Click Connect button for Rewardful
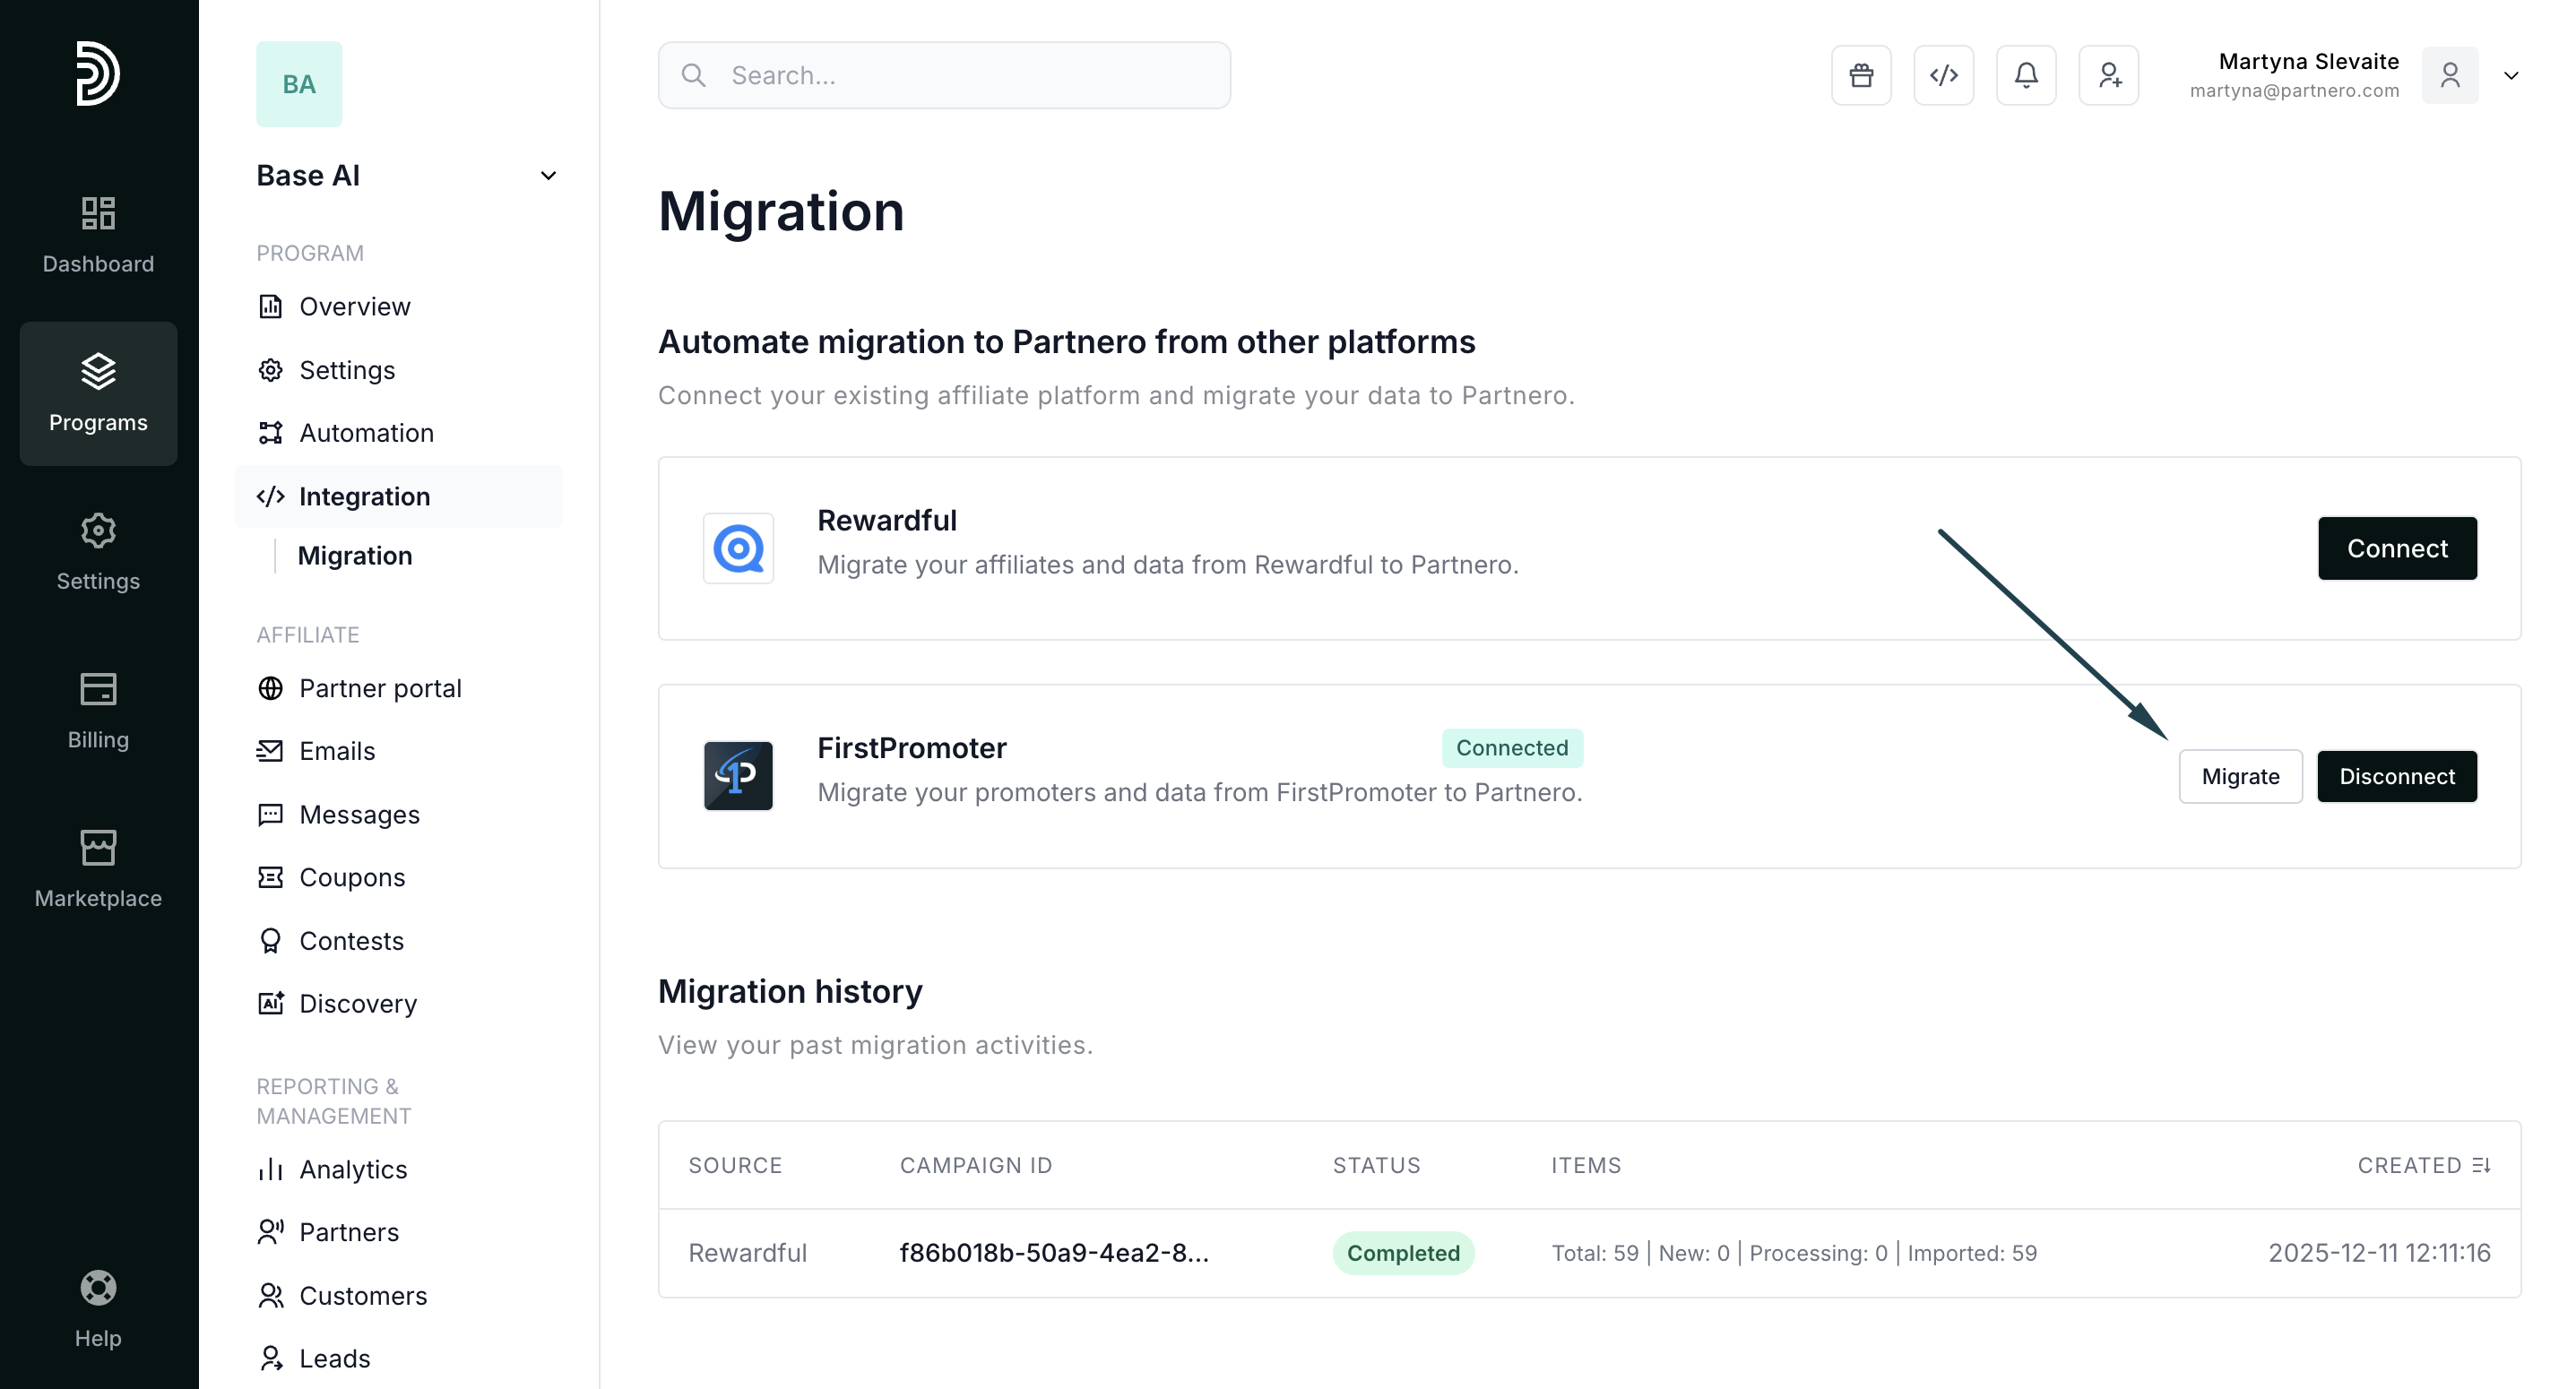This screenshot has height=1389, width=2576. coord(2396,548)
